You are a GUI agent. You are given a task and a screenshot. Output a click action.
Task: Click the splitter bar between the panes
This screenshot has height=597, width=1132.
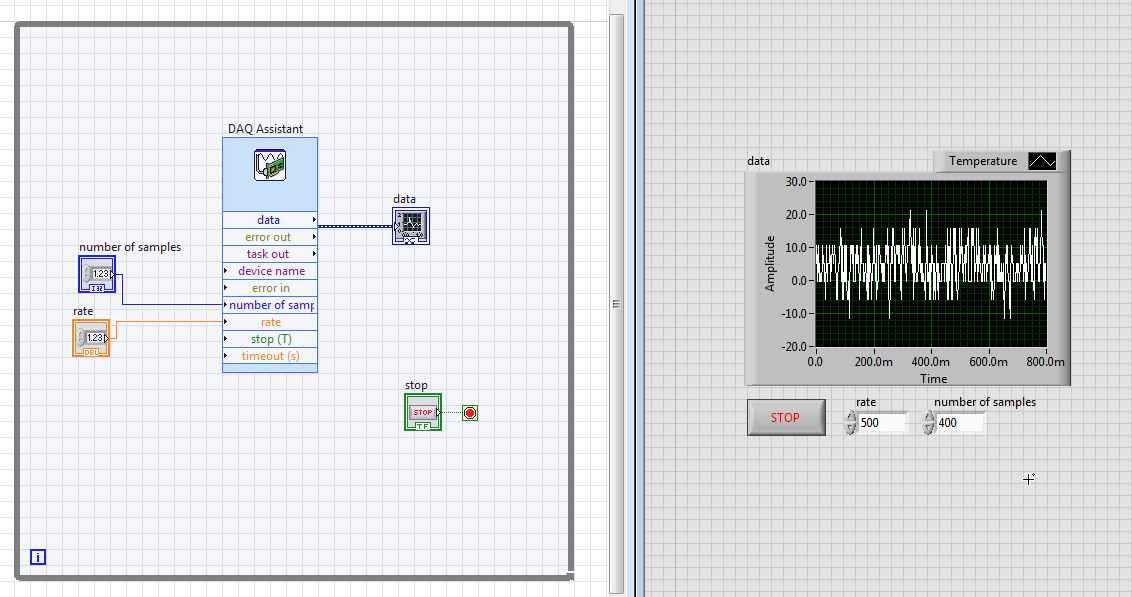click(x=617, y=304)
